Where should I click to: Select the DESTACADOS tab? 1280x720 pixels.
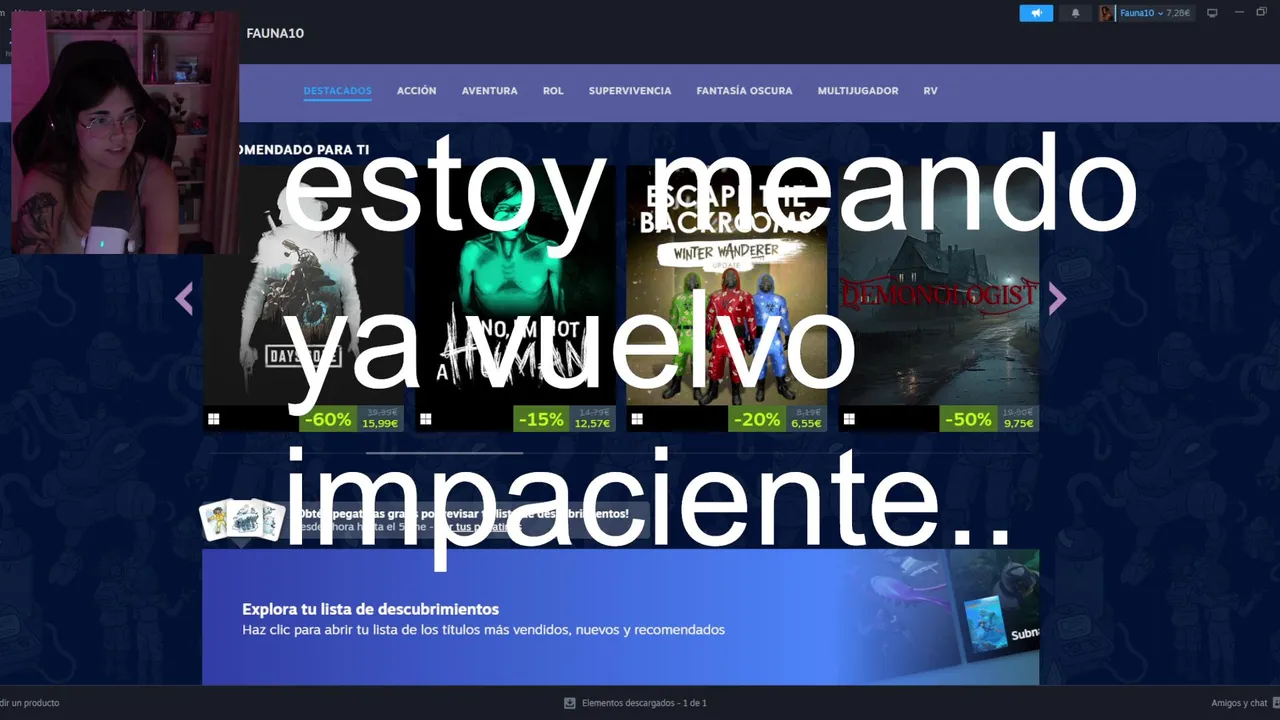coord(337,91)
